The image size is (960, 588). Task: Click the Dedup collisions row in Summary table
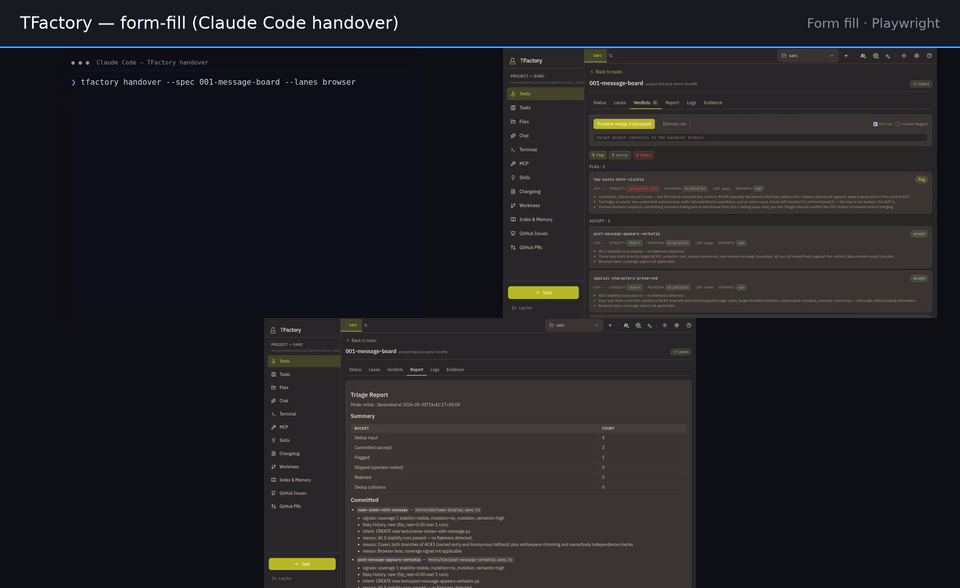click(518, 488)
